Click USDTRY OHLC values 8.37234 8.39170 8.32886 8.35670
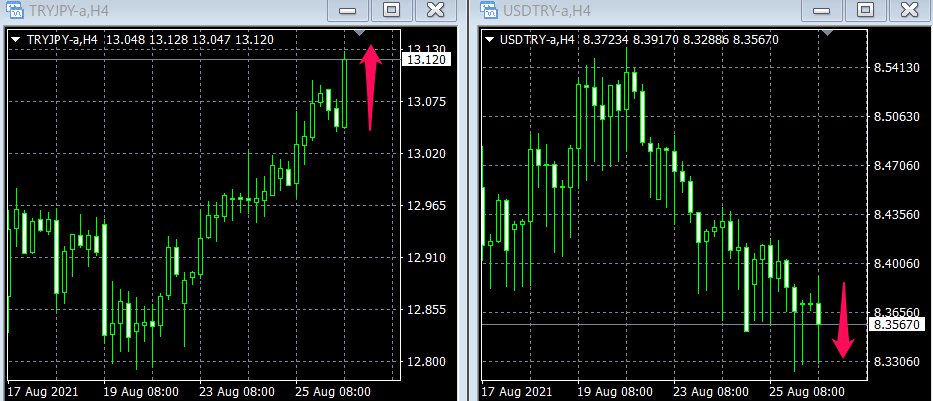933x401 pixels. 680,40
